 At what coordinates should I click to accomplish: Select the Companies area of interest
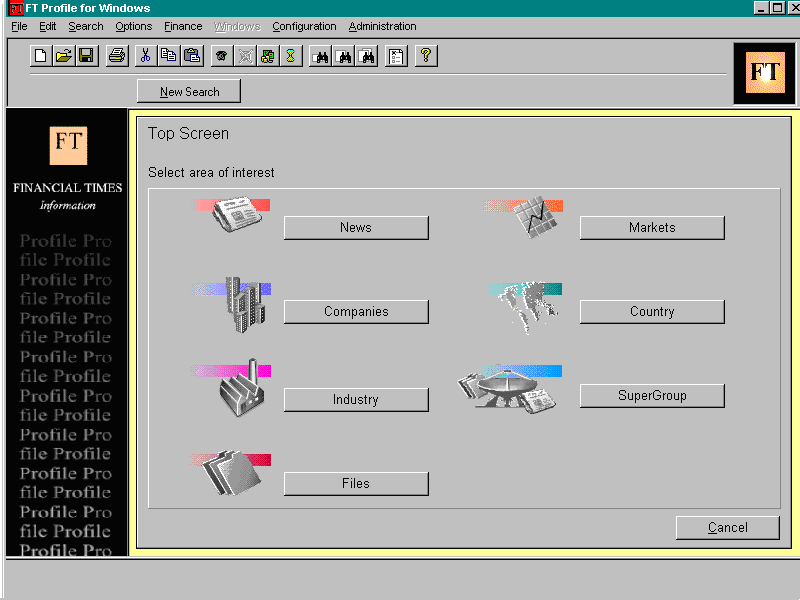(356, 311)
